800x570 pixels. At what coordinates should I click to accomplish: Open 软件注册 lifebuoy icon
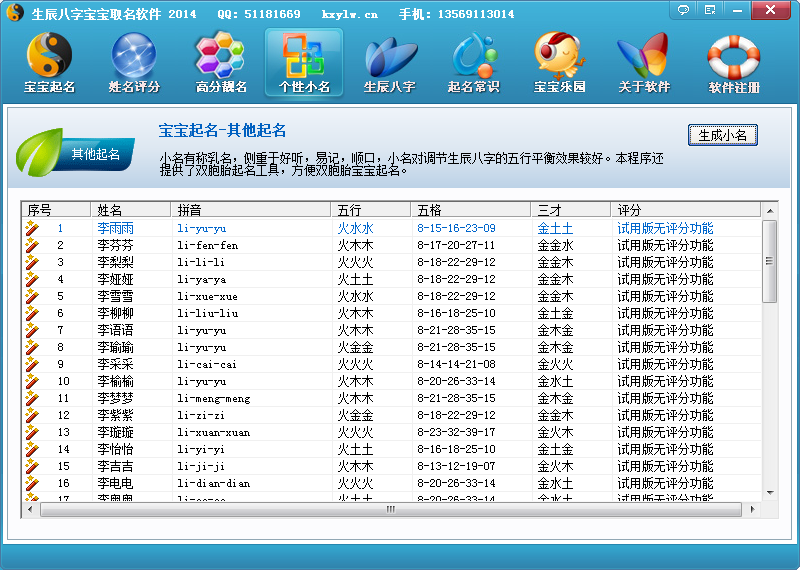coord(734,62)
